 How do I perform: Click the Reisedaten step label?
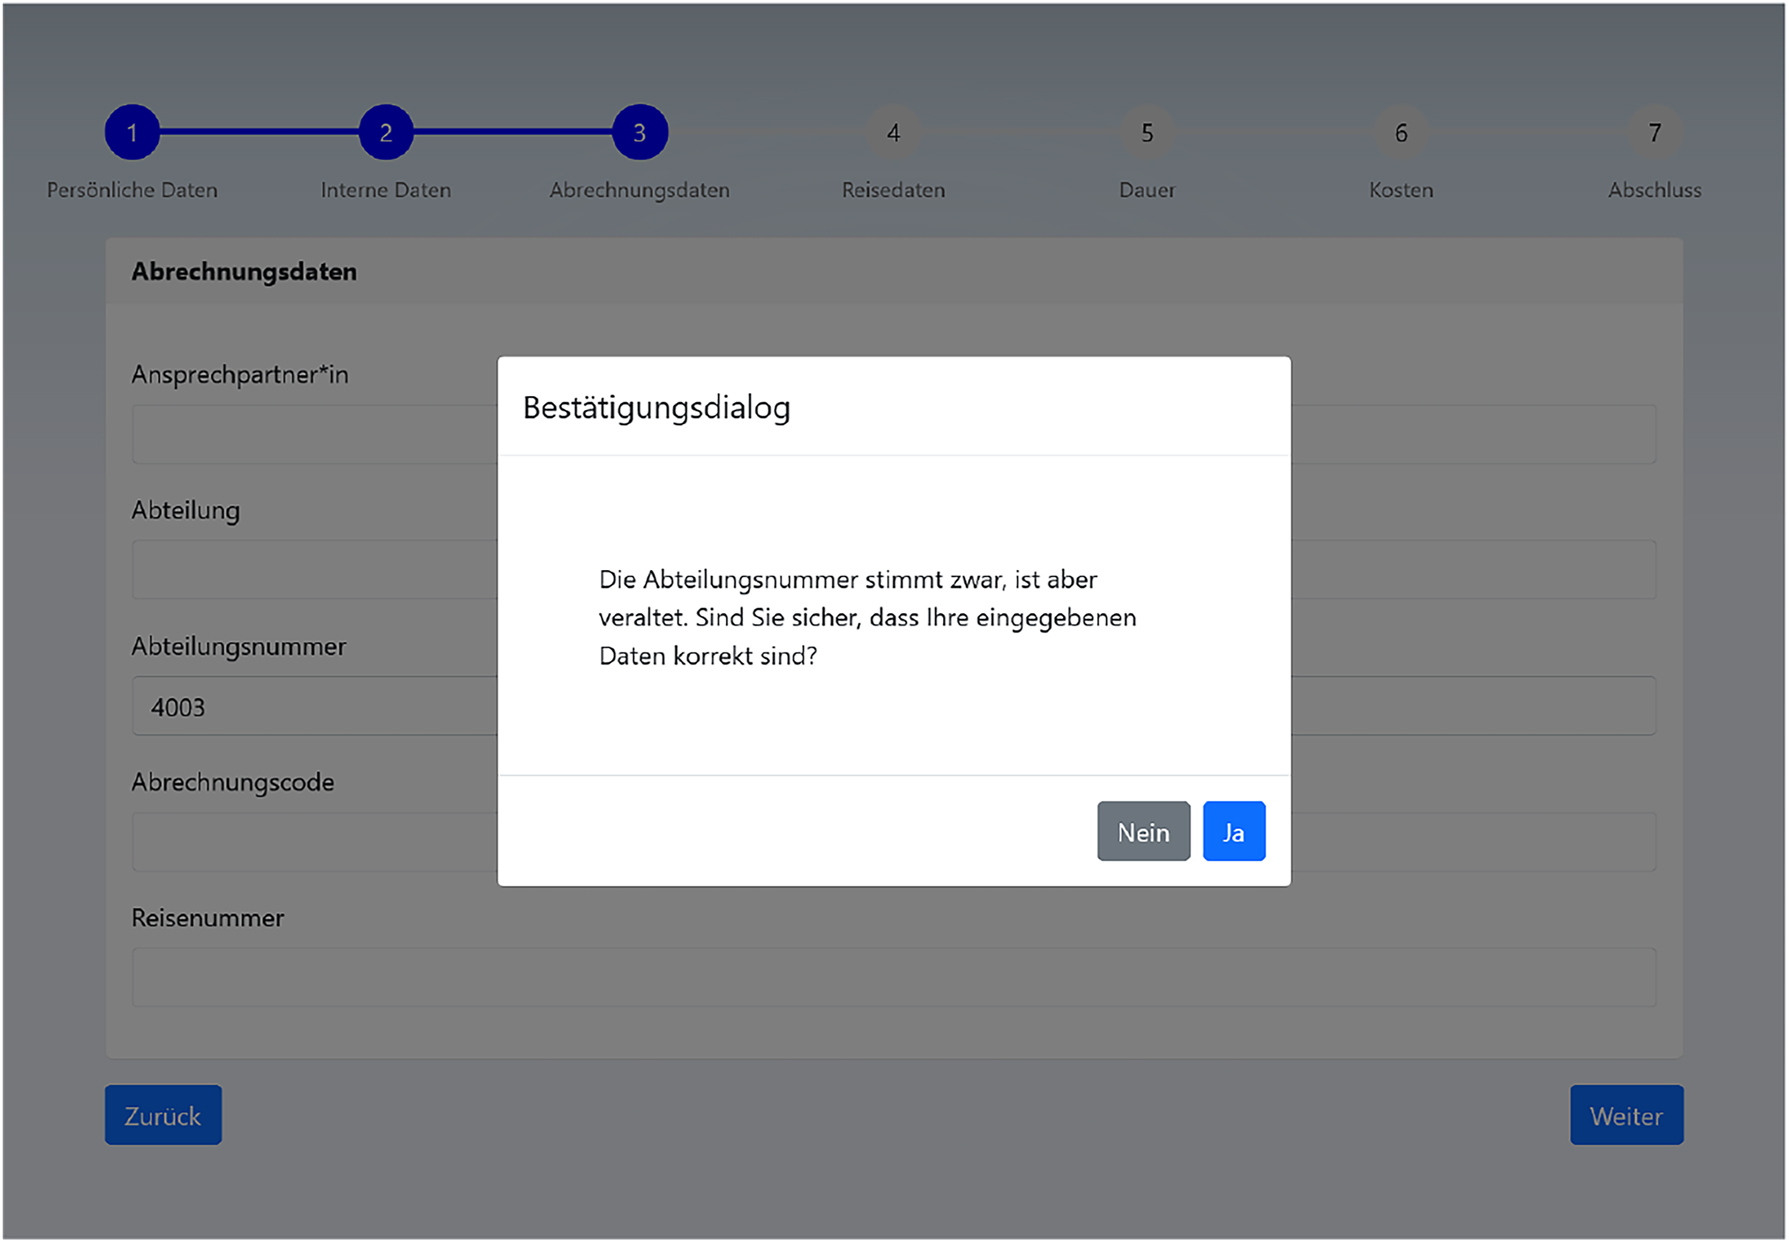893,189
